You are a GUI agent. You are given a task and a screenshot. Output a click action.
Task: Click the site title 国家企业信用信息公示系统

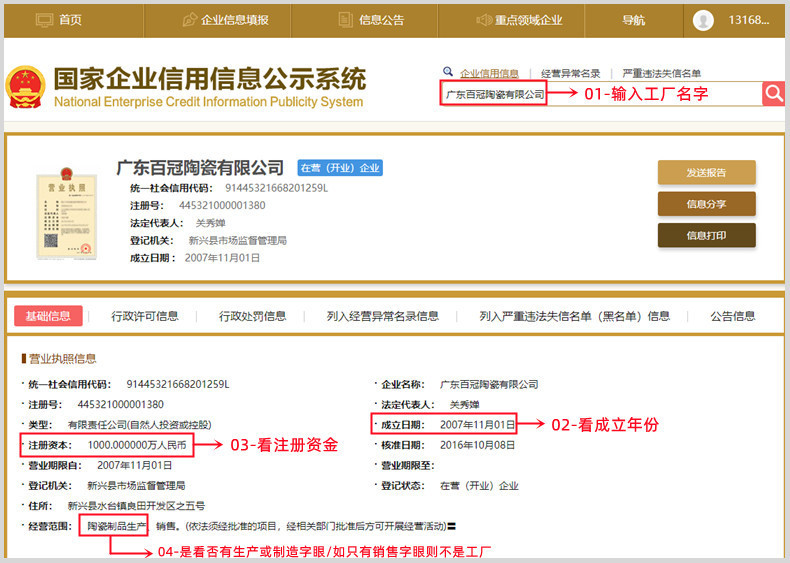tap(210, 79)
